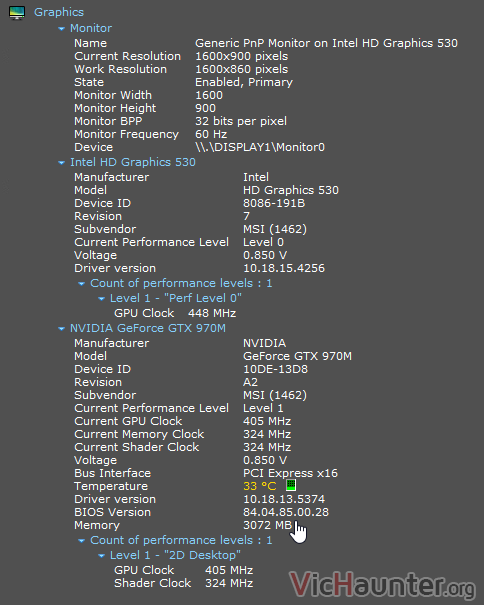This screenshot has width=484, height=605.
Task: Collapse NVIDIA Count of performance levels arrow
Action: [x=81, y=541]
